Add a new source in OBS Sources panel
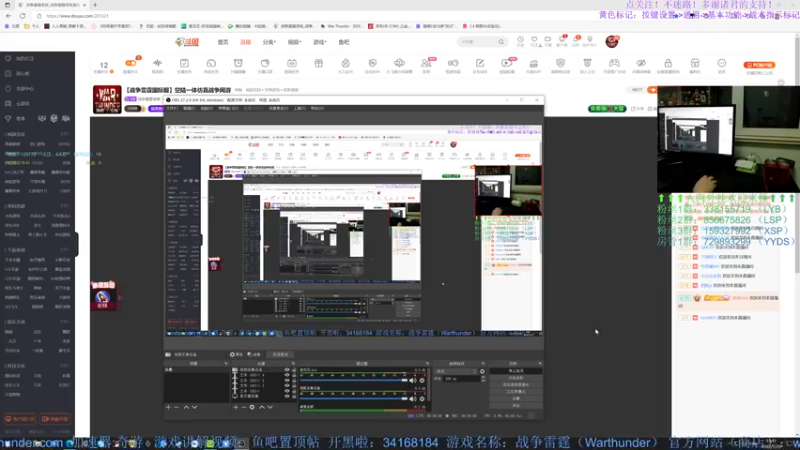Viewport: 800px width, 450px height. point(236,407)
